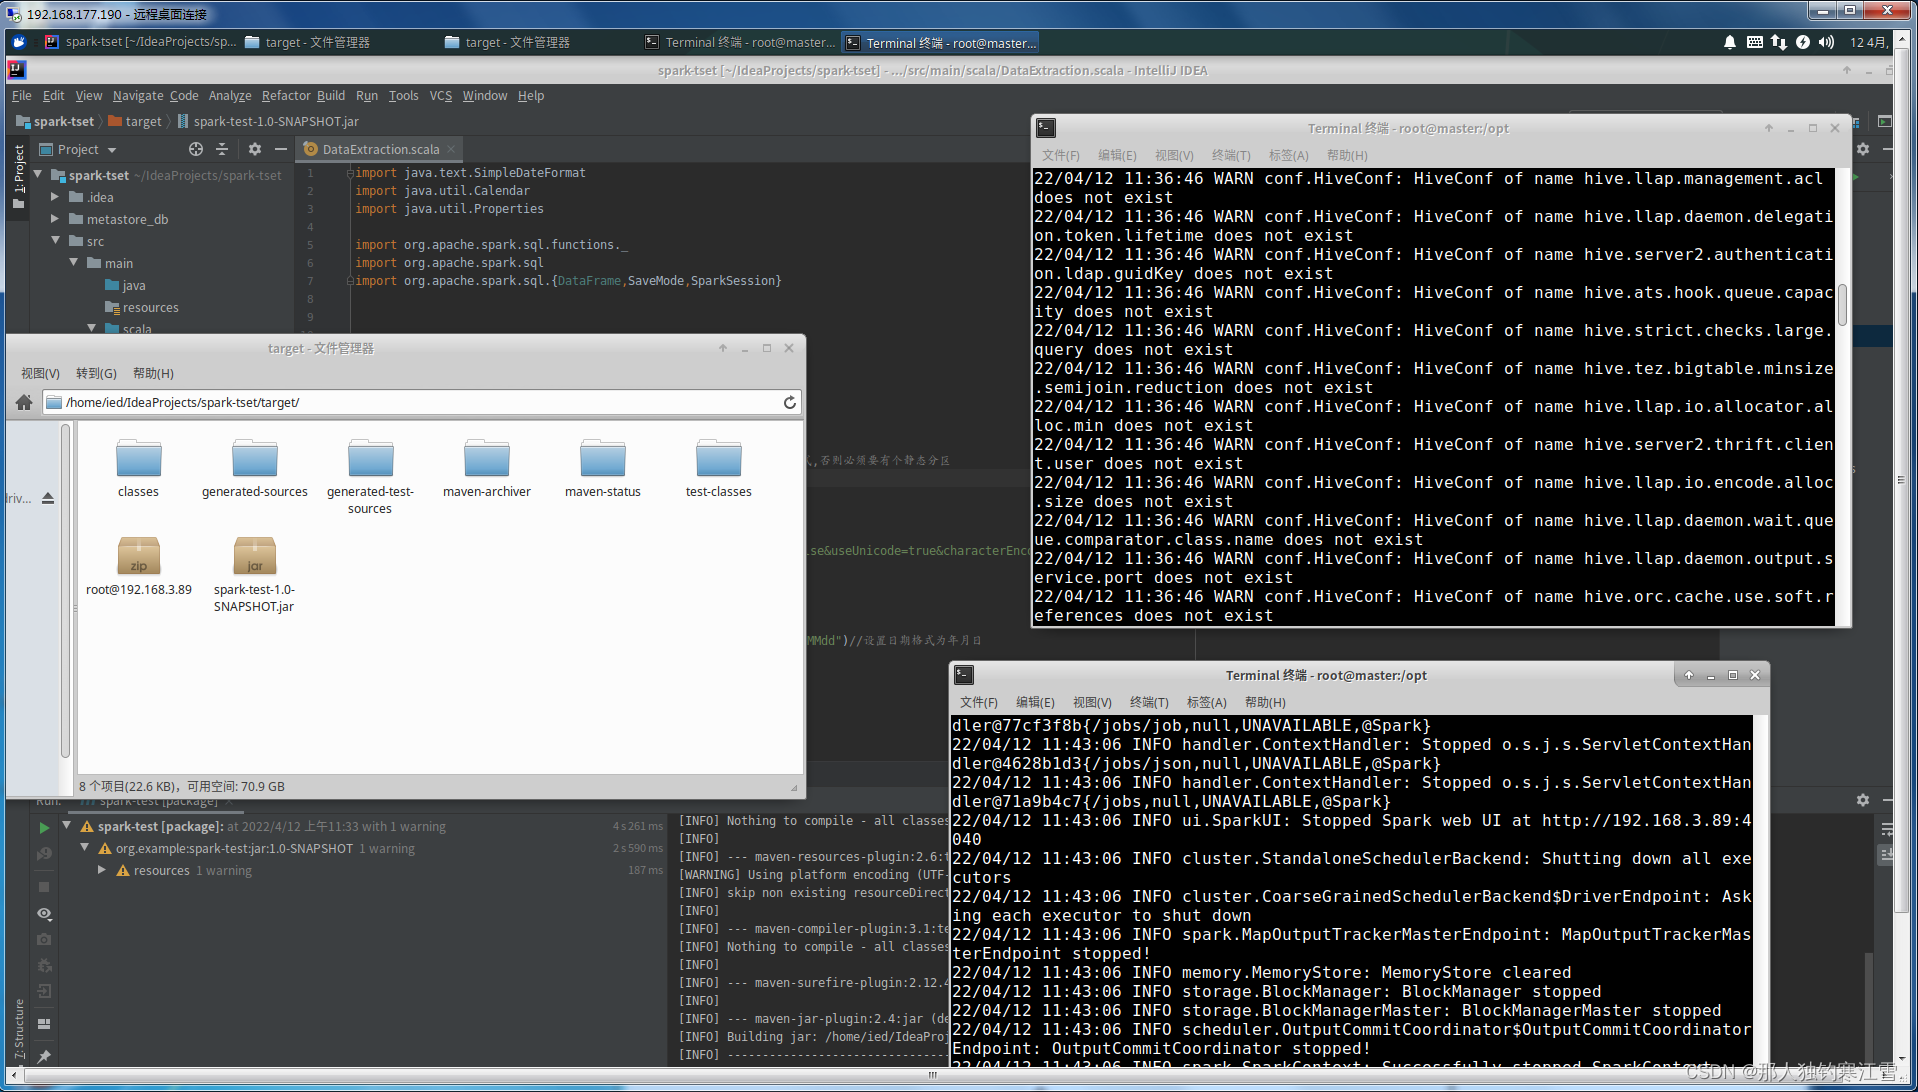Switch to spark-tset IntelliJ taskbar button
The image size is (1918, 1092).
click(x=140, y=42)
